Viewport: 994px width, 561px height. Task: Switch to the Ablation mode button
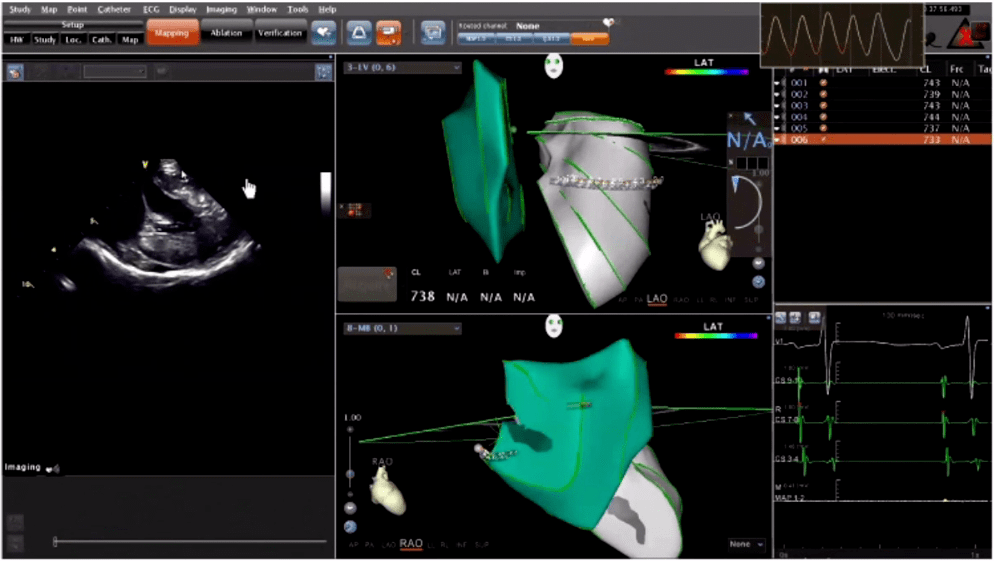(x=227, y=33)
